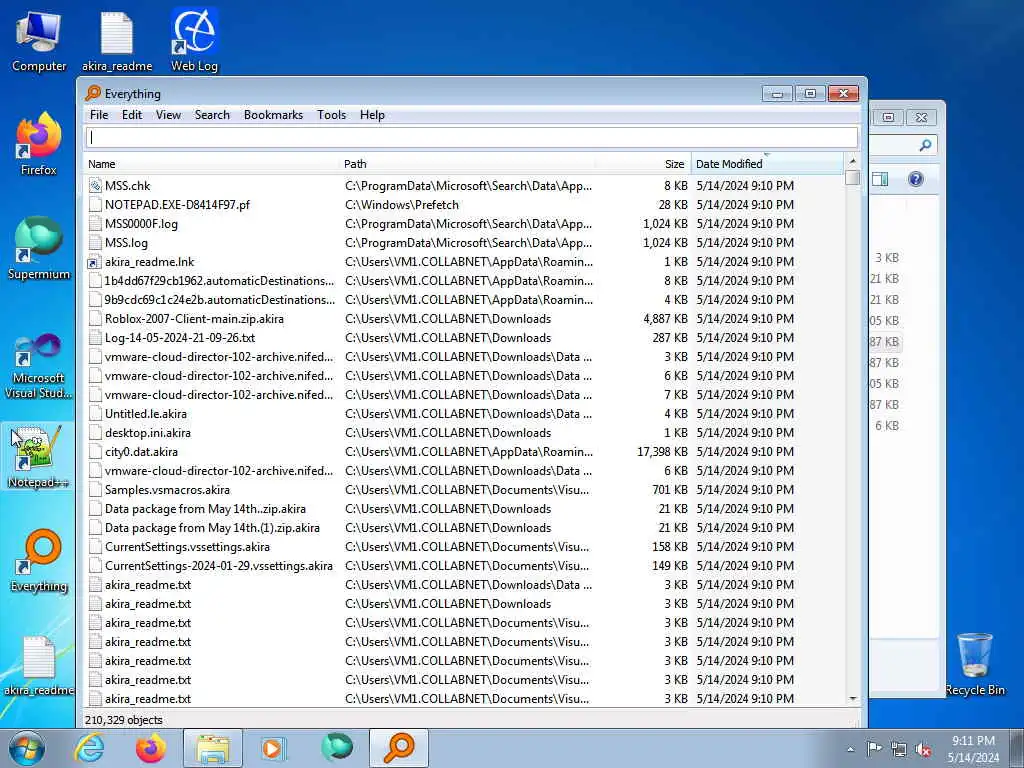This screenshot has height=768, width=1024.
Task: Open the Recycle Bin
Action: 975,664
